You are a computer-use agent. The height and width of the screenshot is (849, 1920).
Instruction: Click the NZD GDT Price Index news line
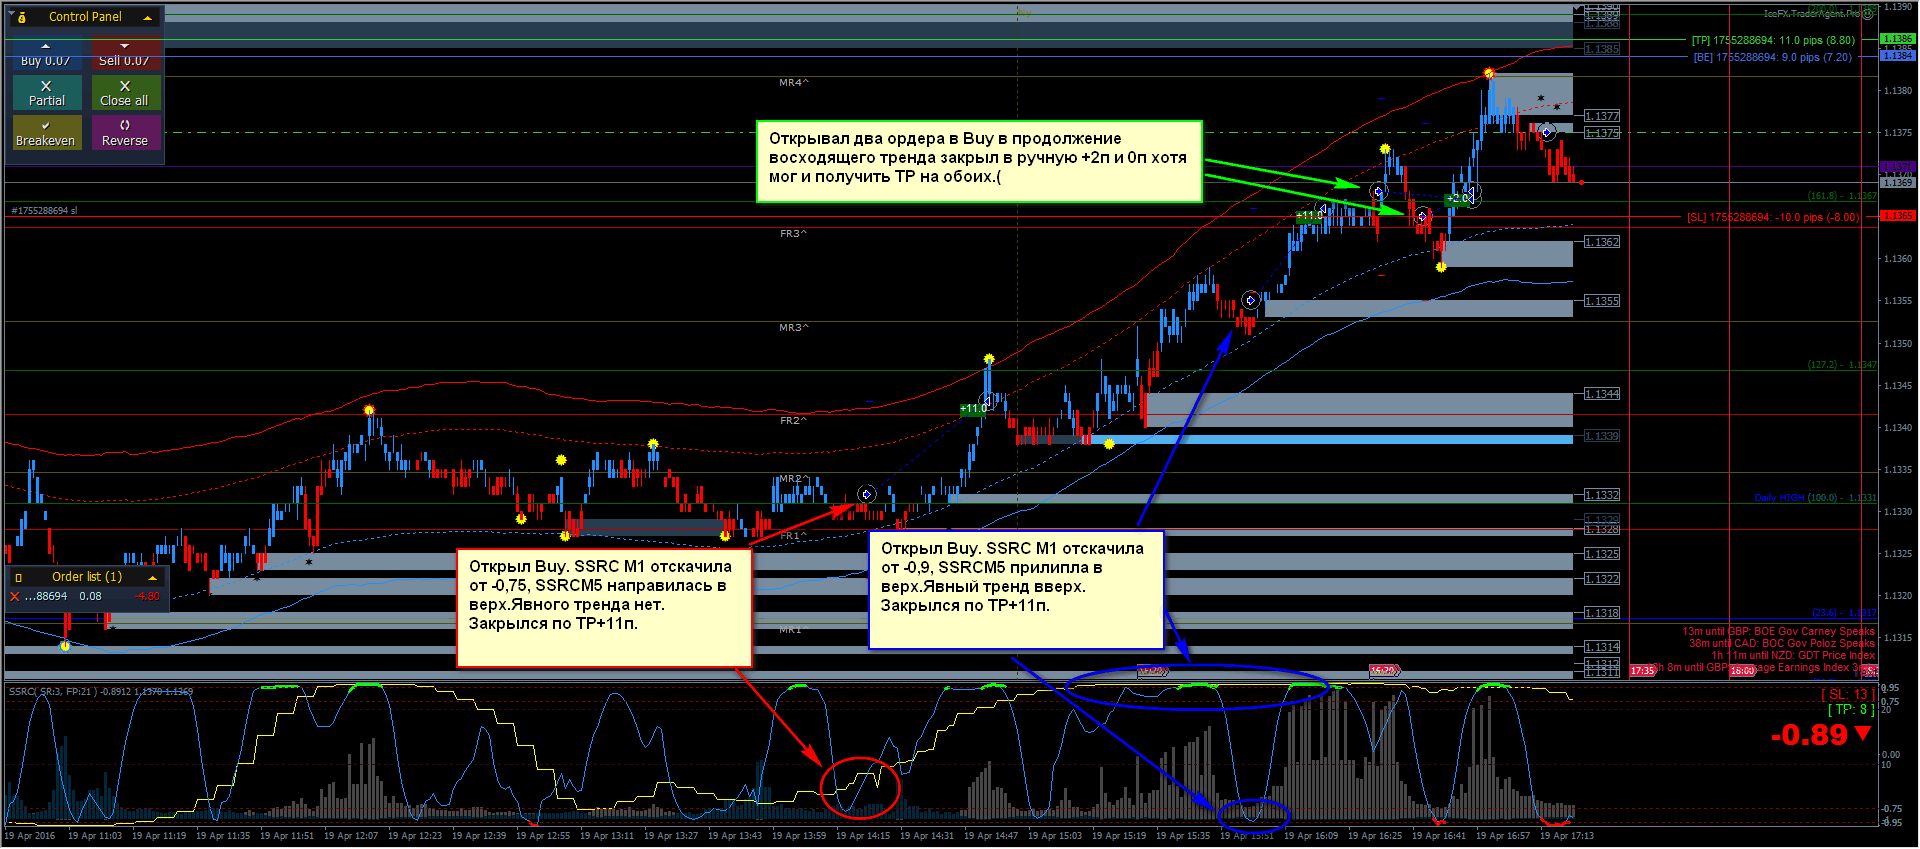tap(1793, 656)
